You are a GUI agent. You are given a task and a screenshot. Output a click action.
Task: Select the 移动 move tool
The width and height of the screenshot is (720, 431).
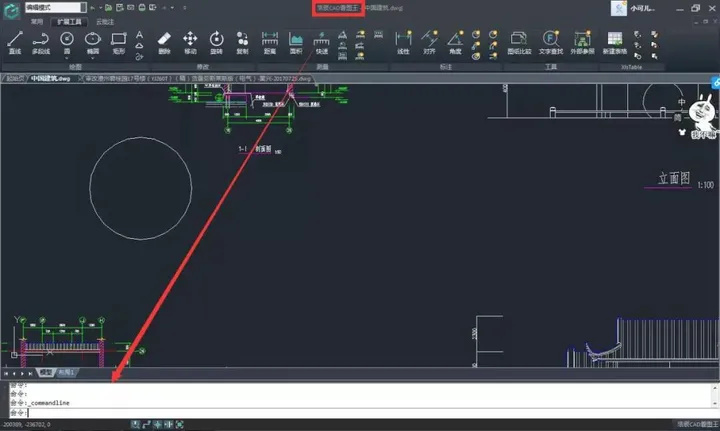coord(190,43)
